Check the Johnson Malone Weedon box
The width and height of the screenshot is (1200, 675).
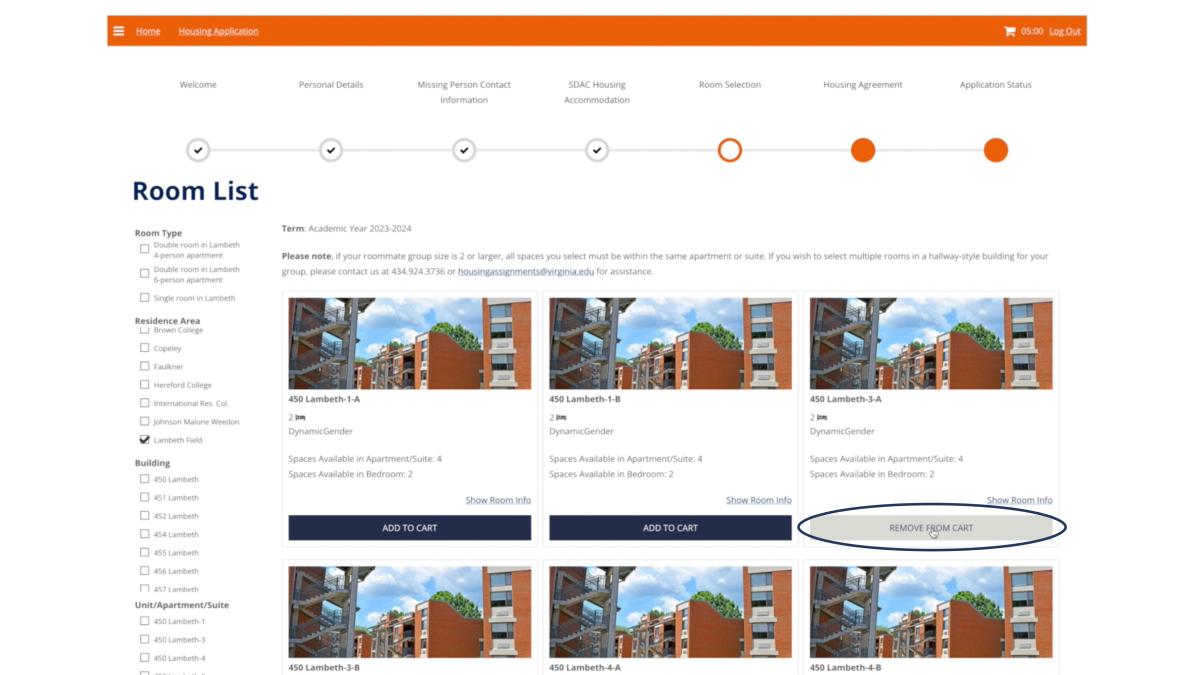145,421
